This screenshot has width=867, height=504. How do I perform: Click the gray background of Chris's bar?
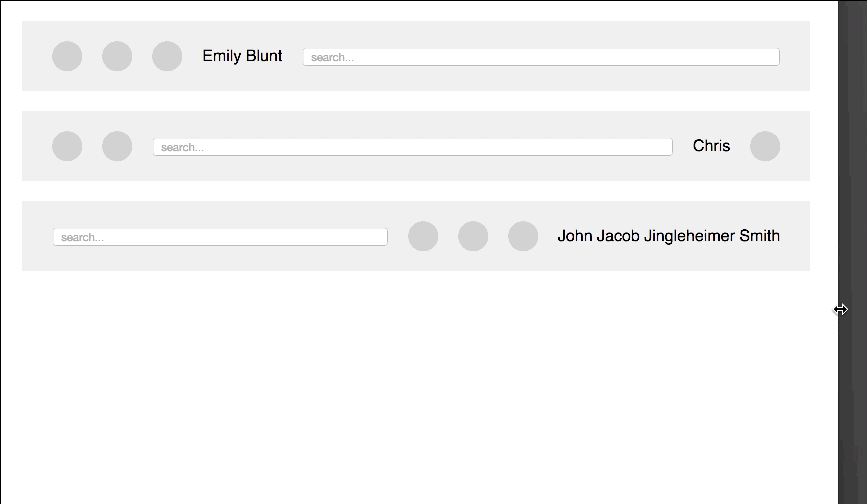[416, 172]
